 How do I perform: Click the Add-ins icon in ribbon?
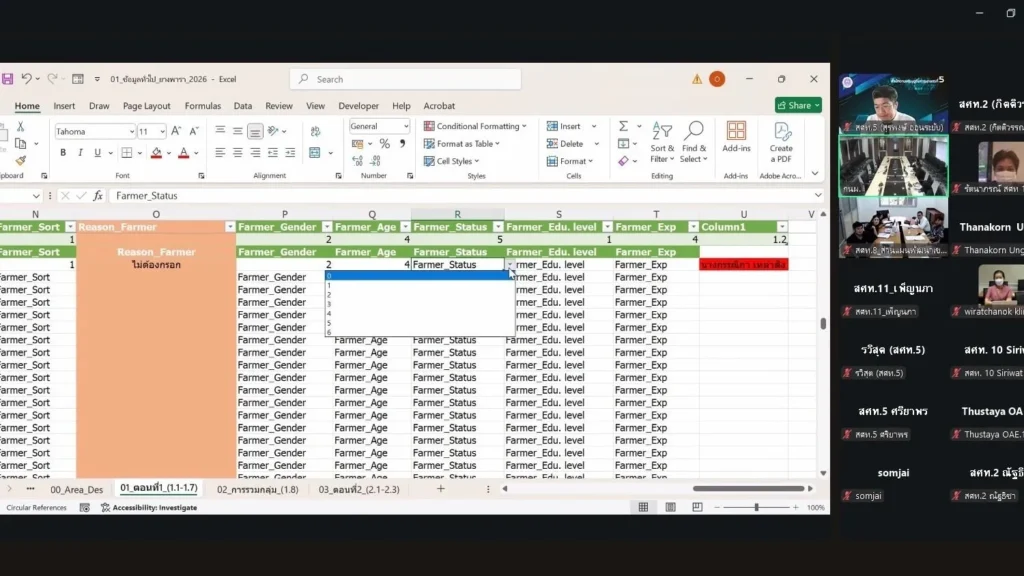point(736,137)
